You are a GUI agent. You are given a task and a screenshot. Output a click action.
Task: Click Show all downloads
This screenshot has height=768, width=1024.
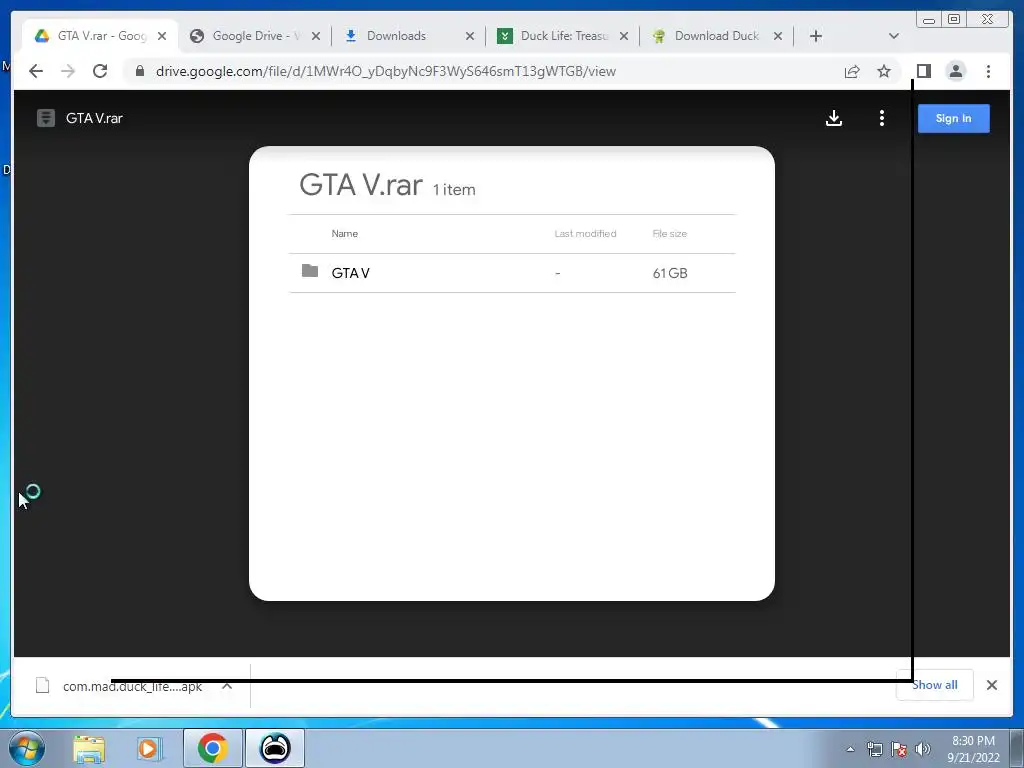[935, 685]
